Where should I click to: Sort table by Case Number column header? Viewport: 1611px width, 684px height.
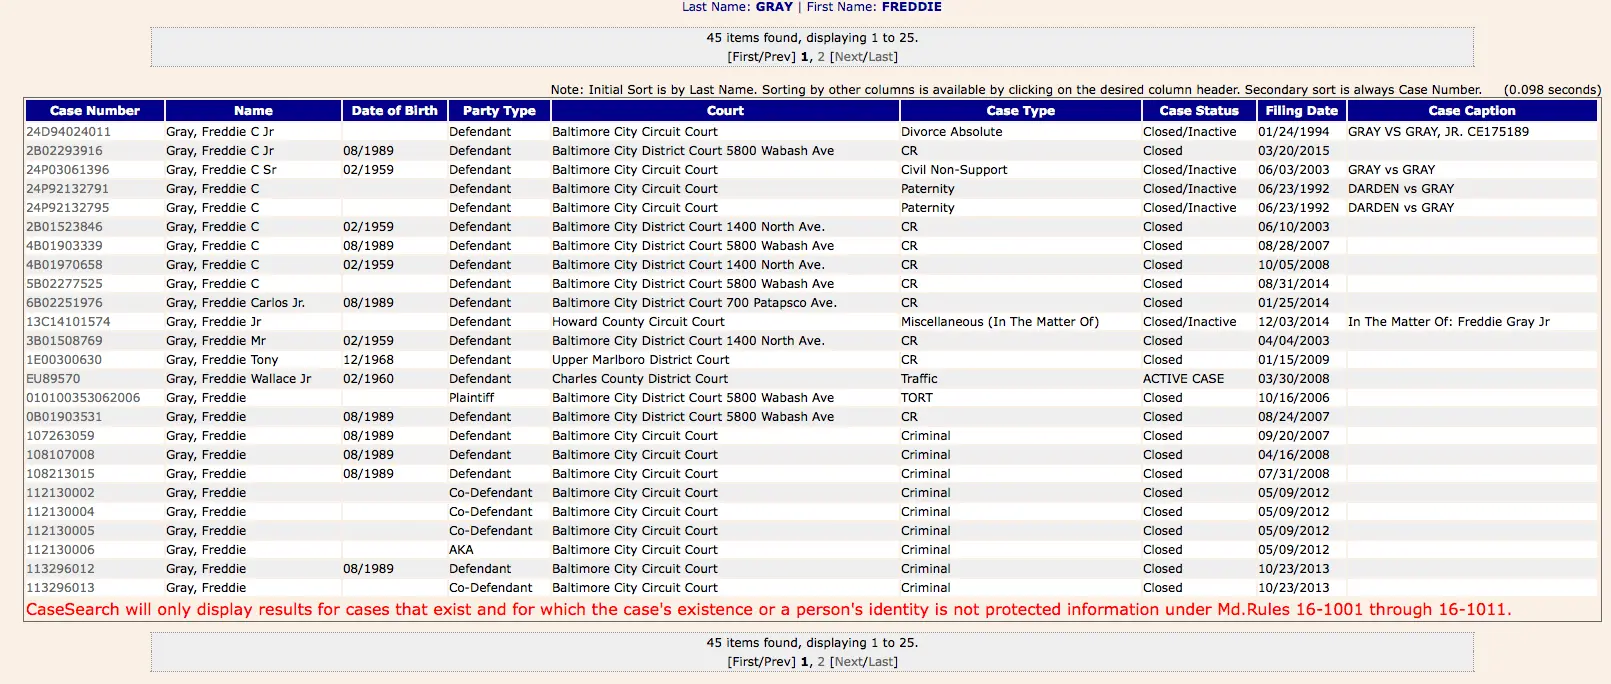(94, 111)
